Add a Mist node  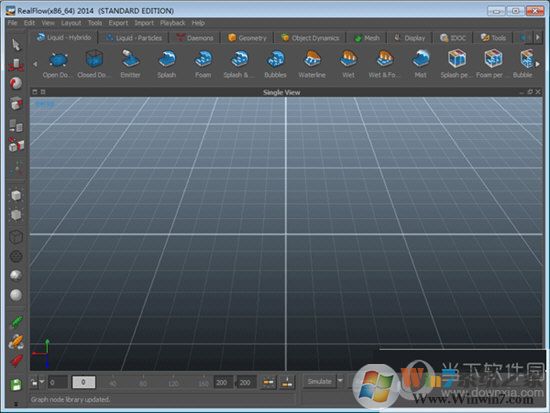point(421,65)
